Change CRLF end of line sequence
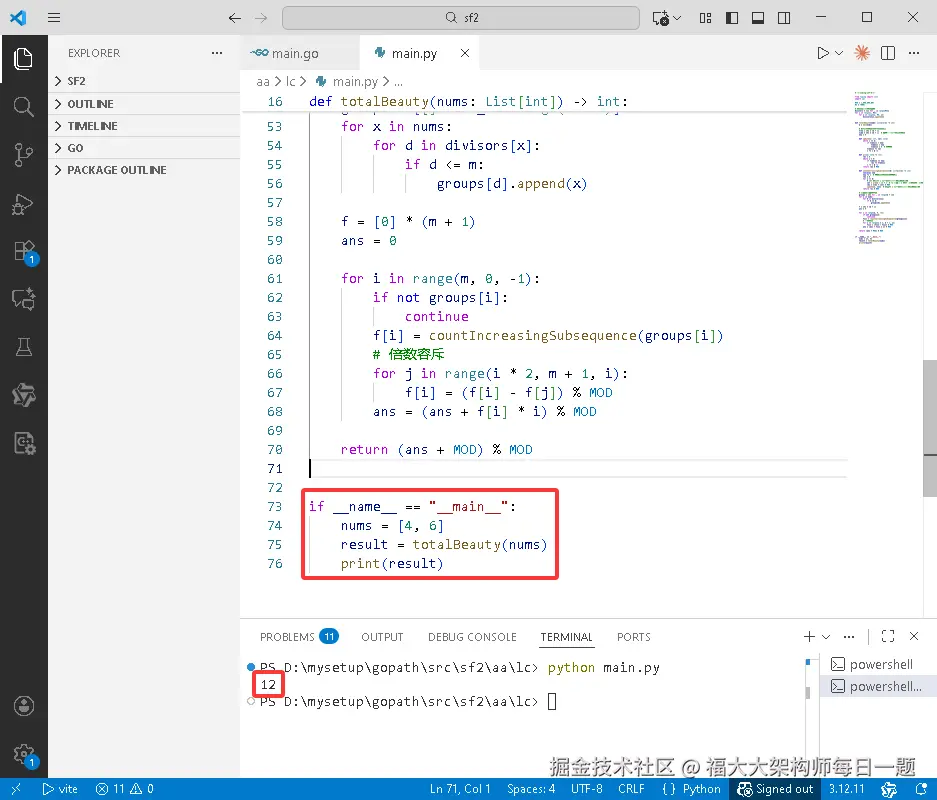 (x=631, y=789)
